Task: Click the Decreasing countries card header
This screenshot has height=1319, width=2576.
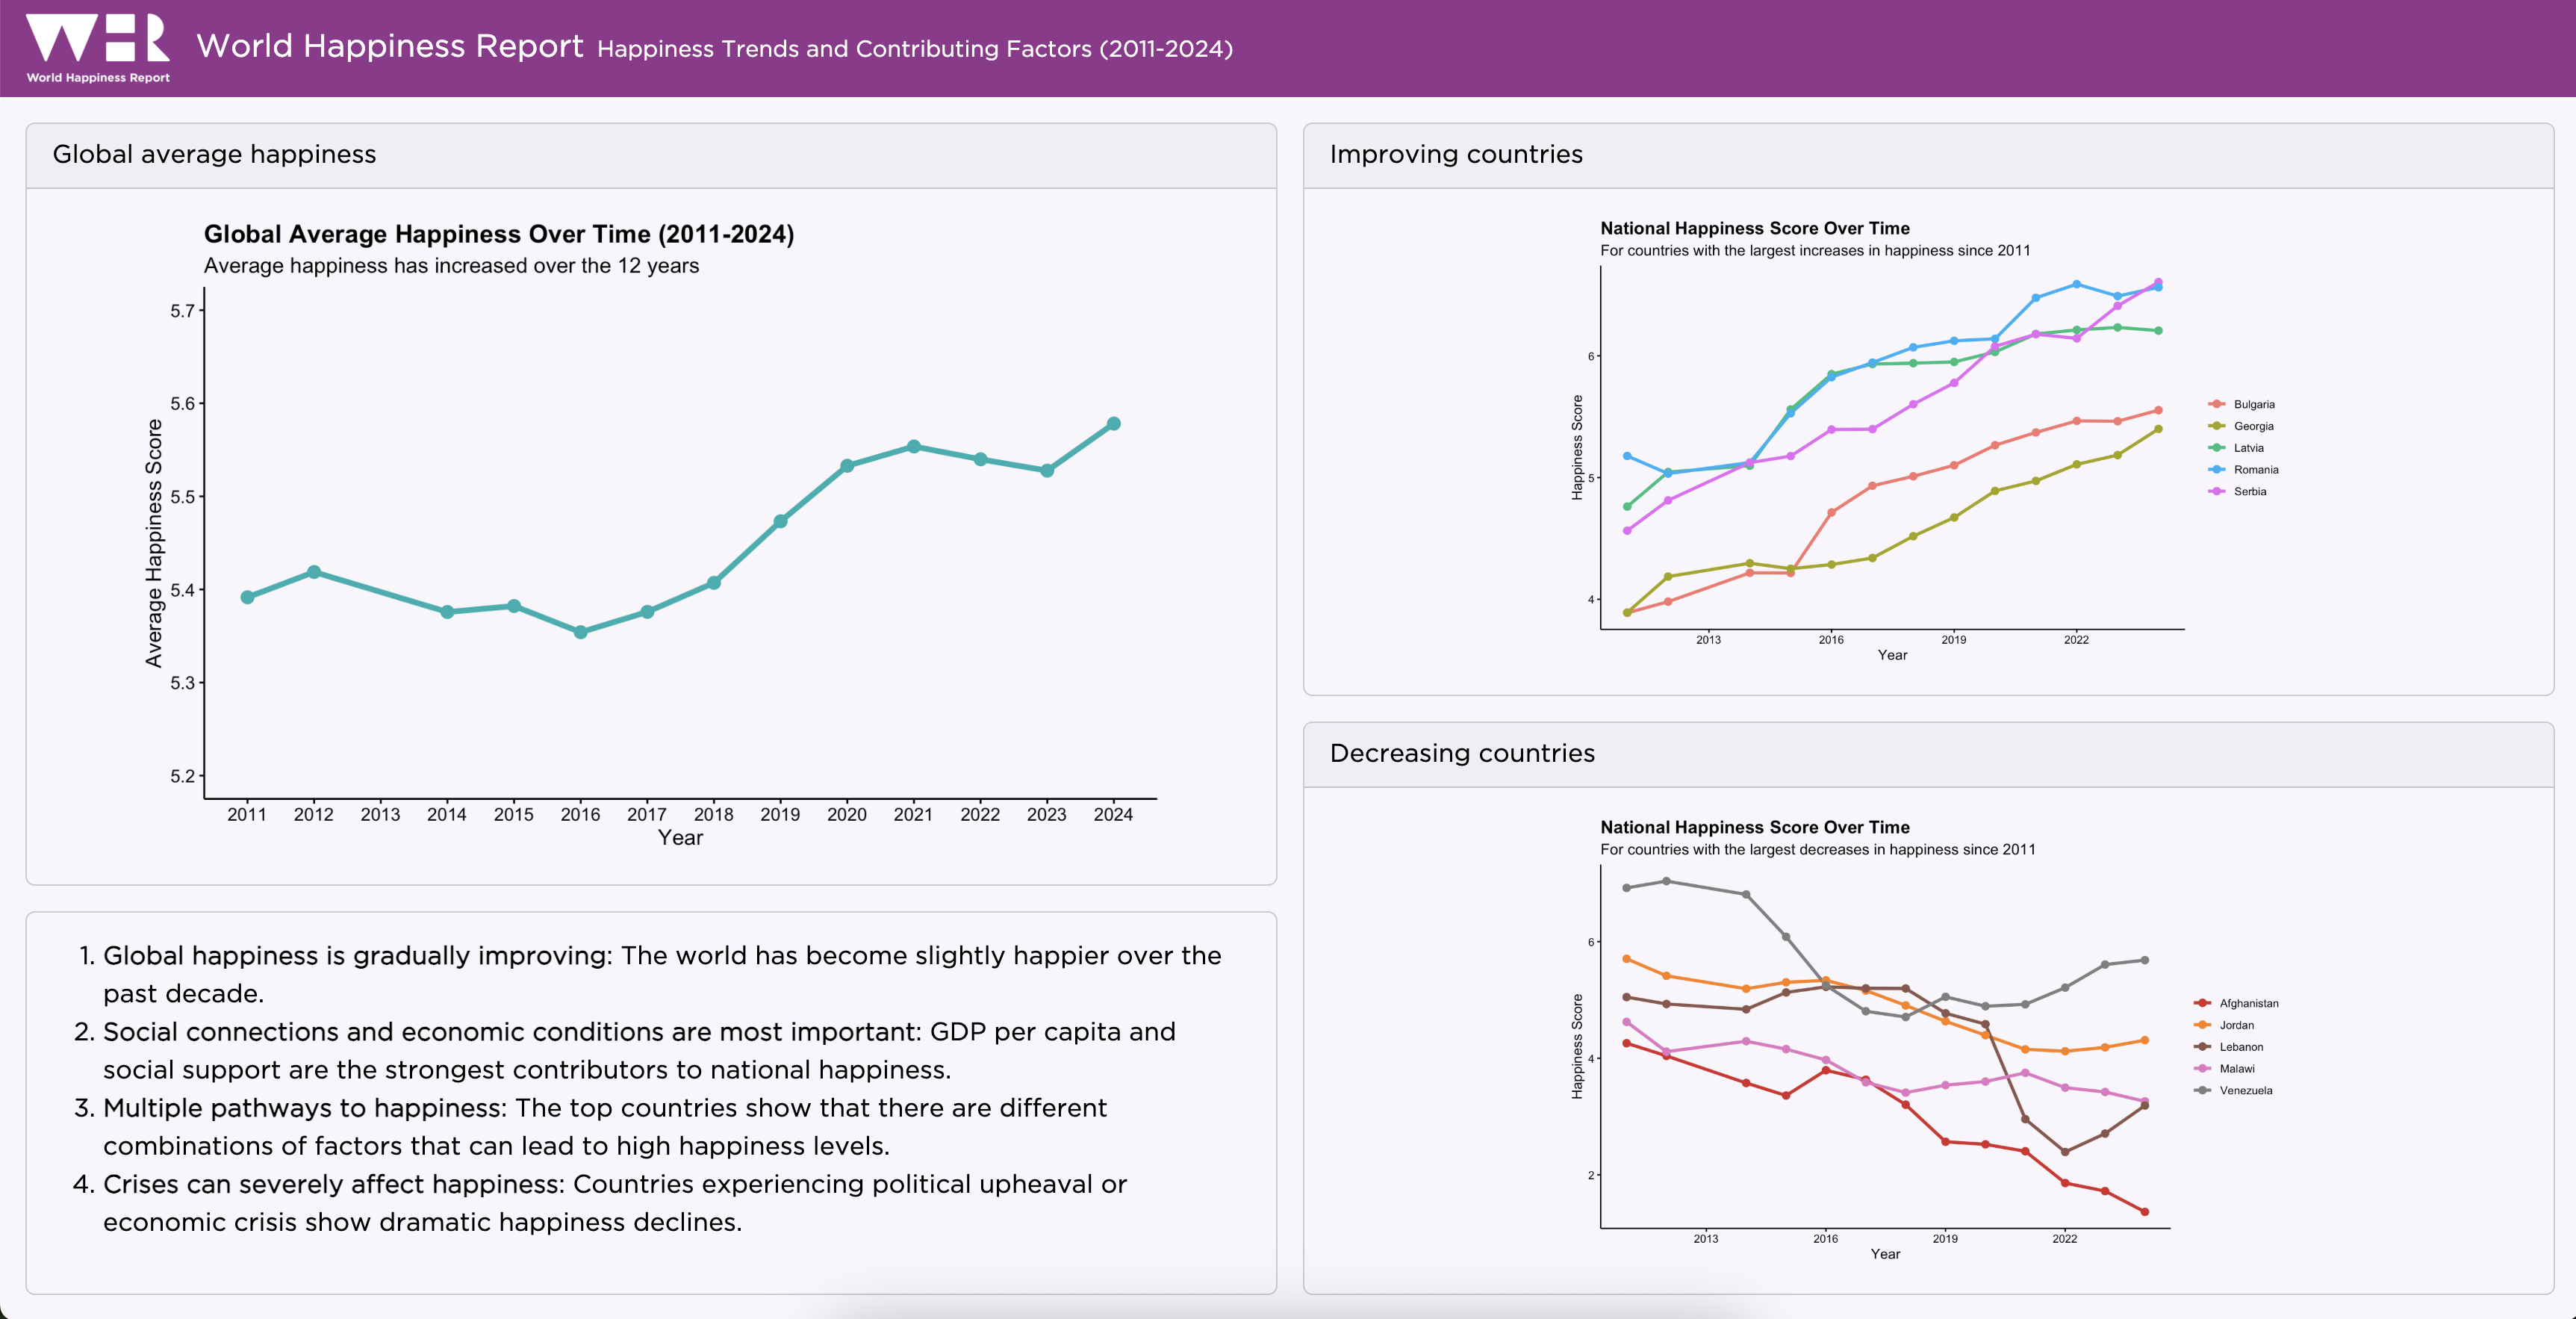Action: [1461, 753]
